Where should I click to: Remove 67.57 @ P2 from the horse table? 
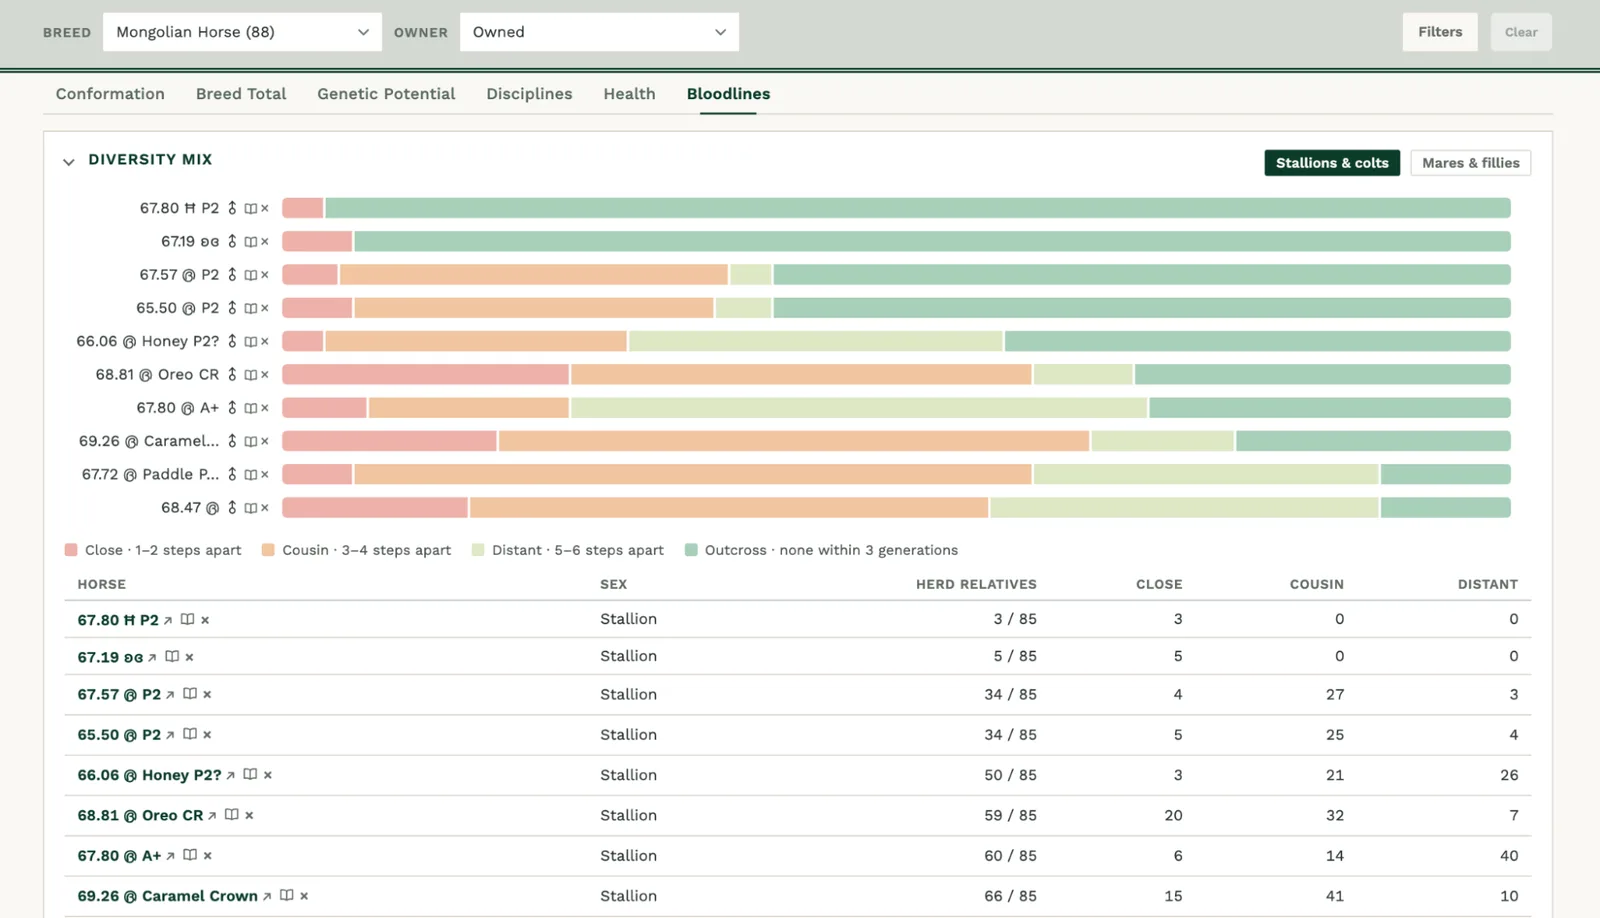(207, 695)
